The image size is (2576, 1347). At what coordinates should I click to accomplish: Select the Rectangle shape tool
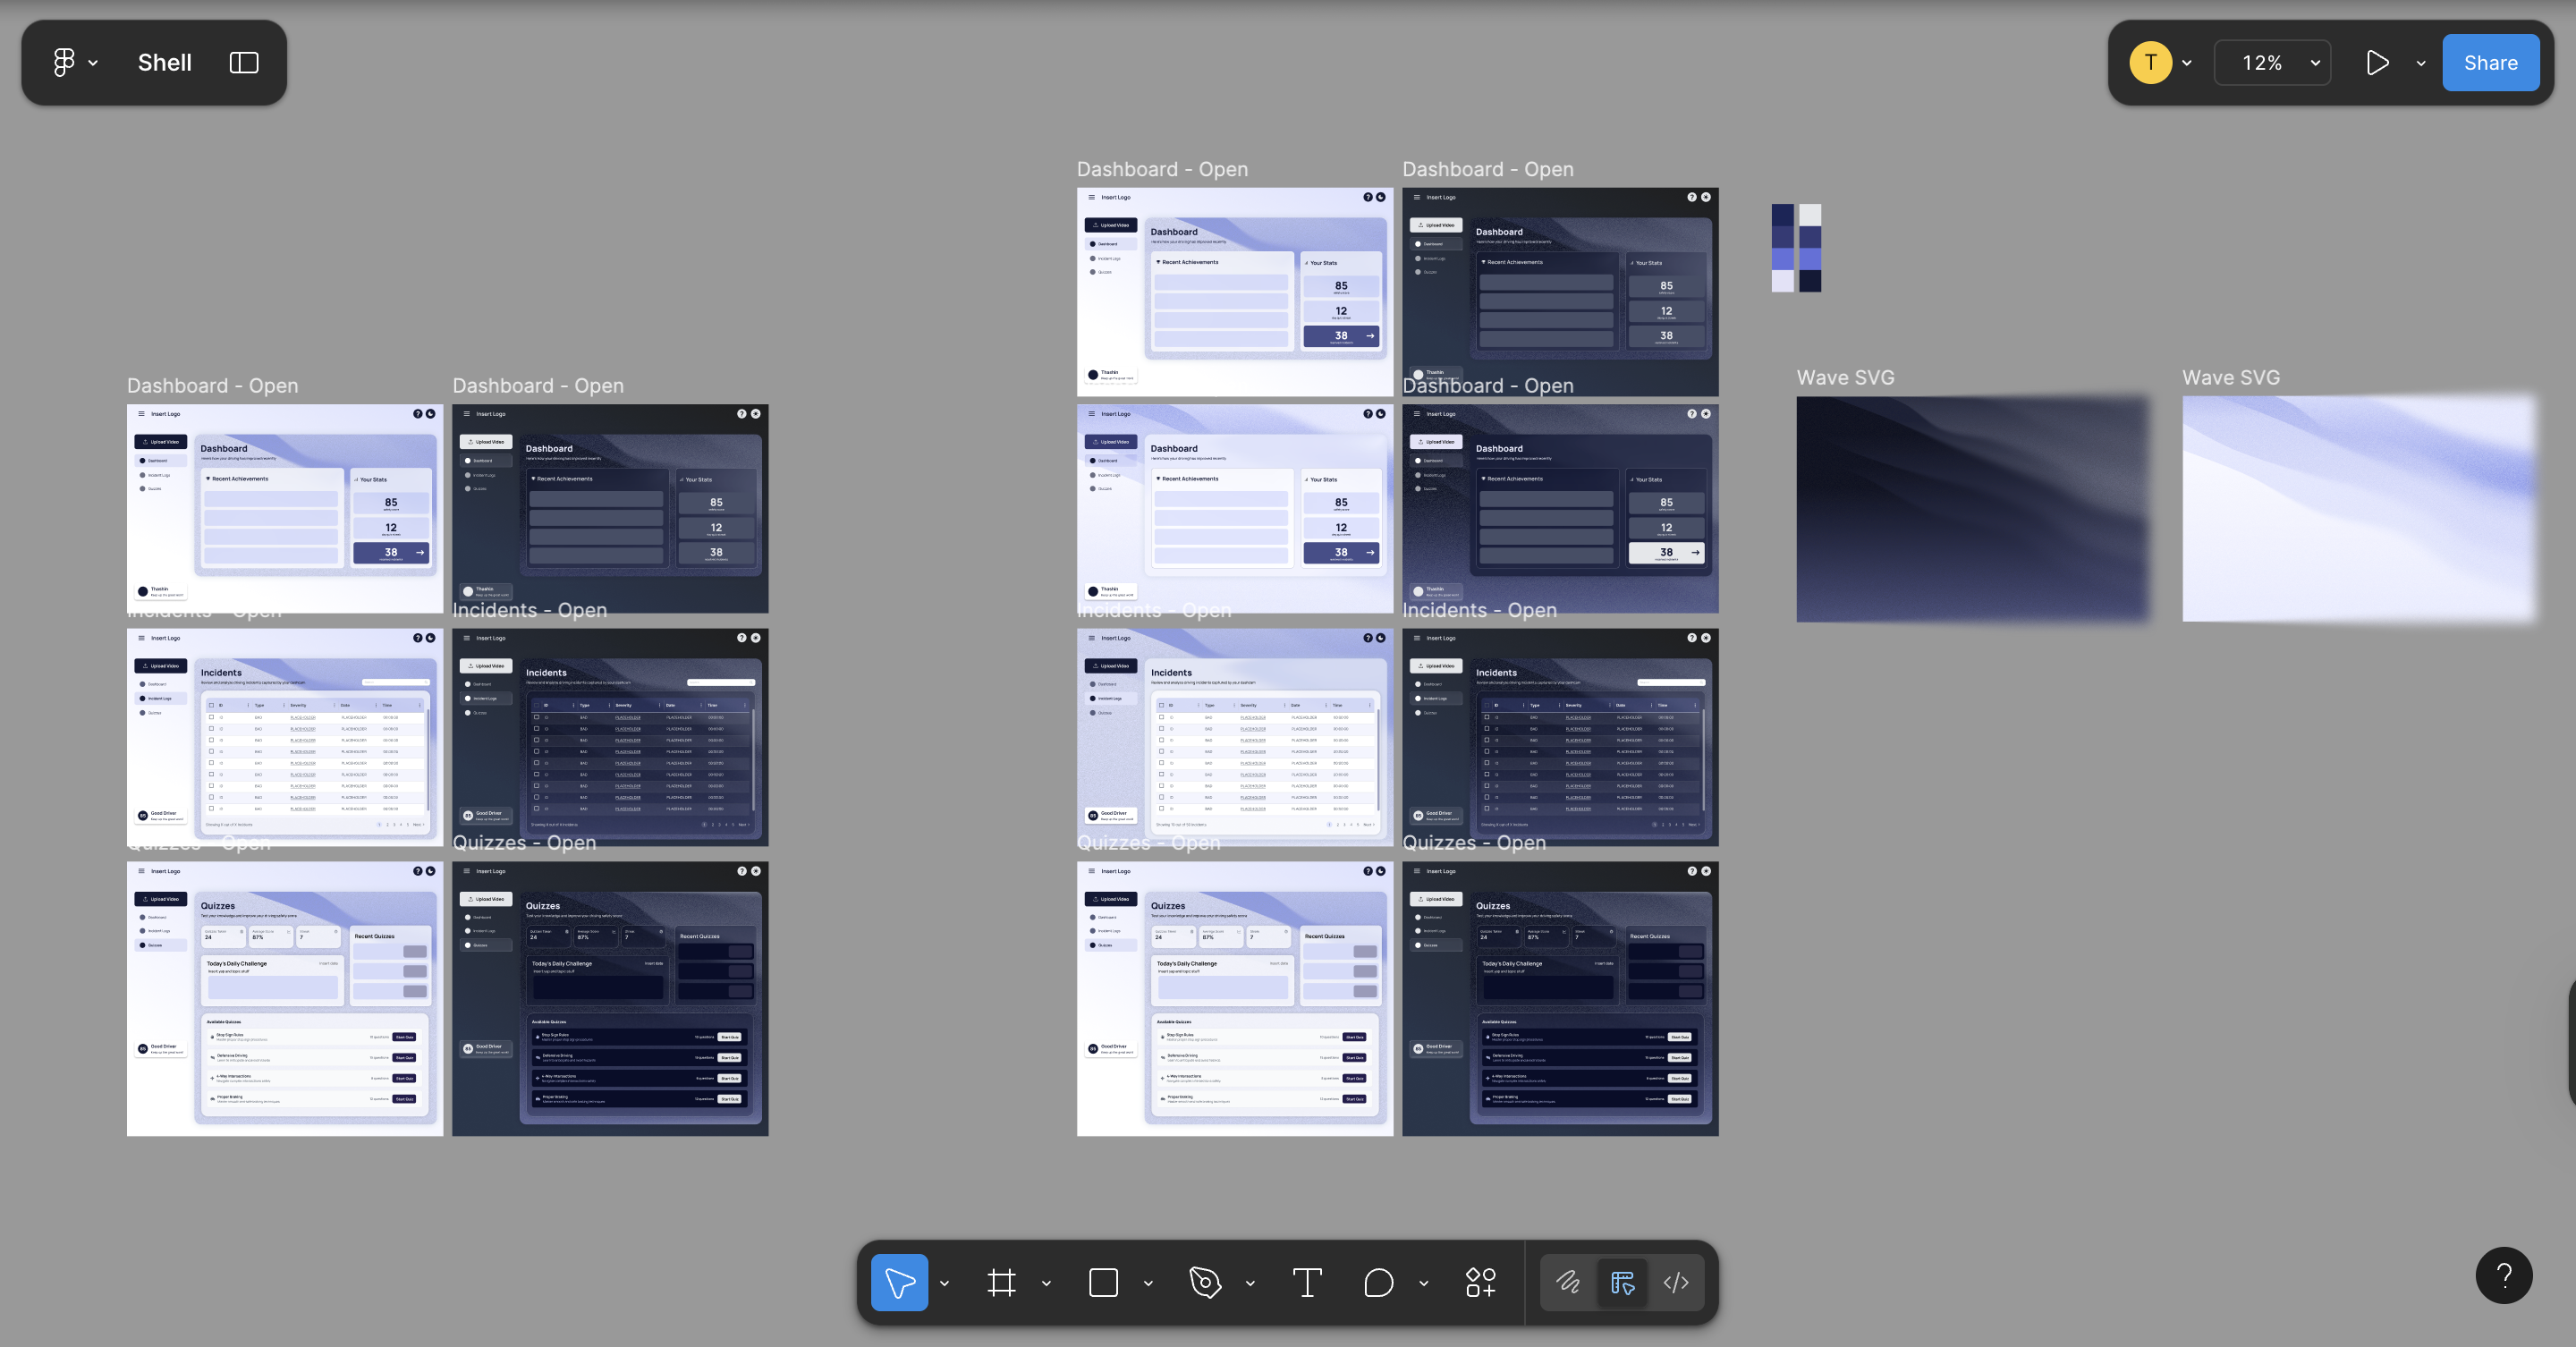click(1103, 1282)
